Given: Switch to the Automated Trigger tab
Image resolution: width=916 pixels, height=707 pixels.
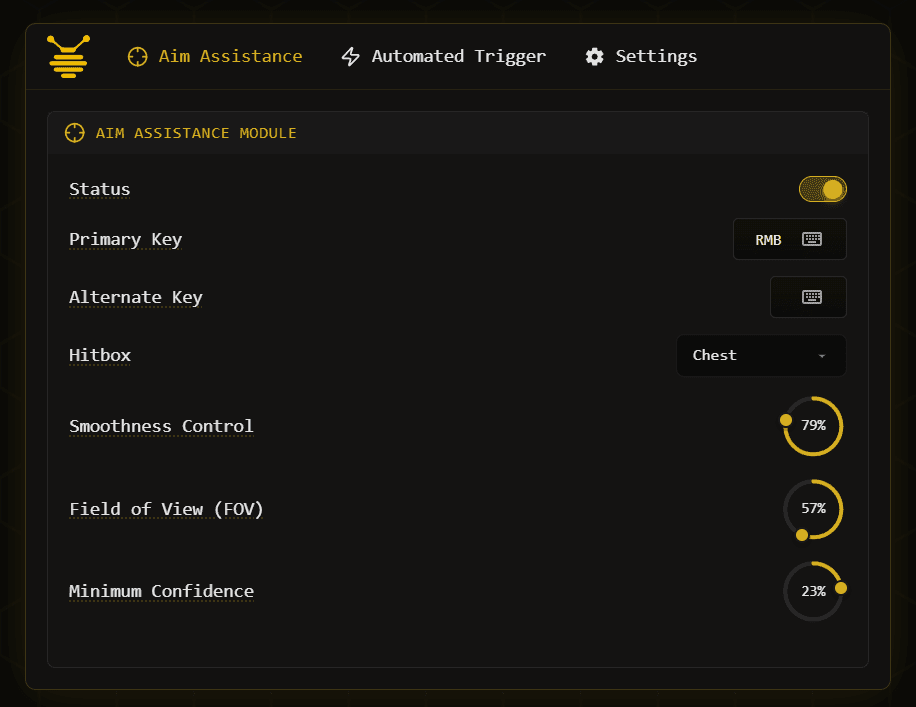Looking at the screenshot, I should (458, 56).
